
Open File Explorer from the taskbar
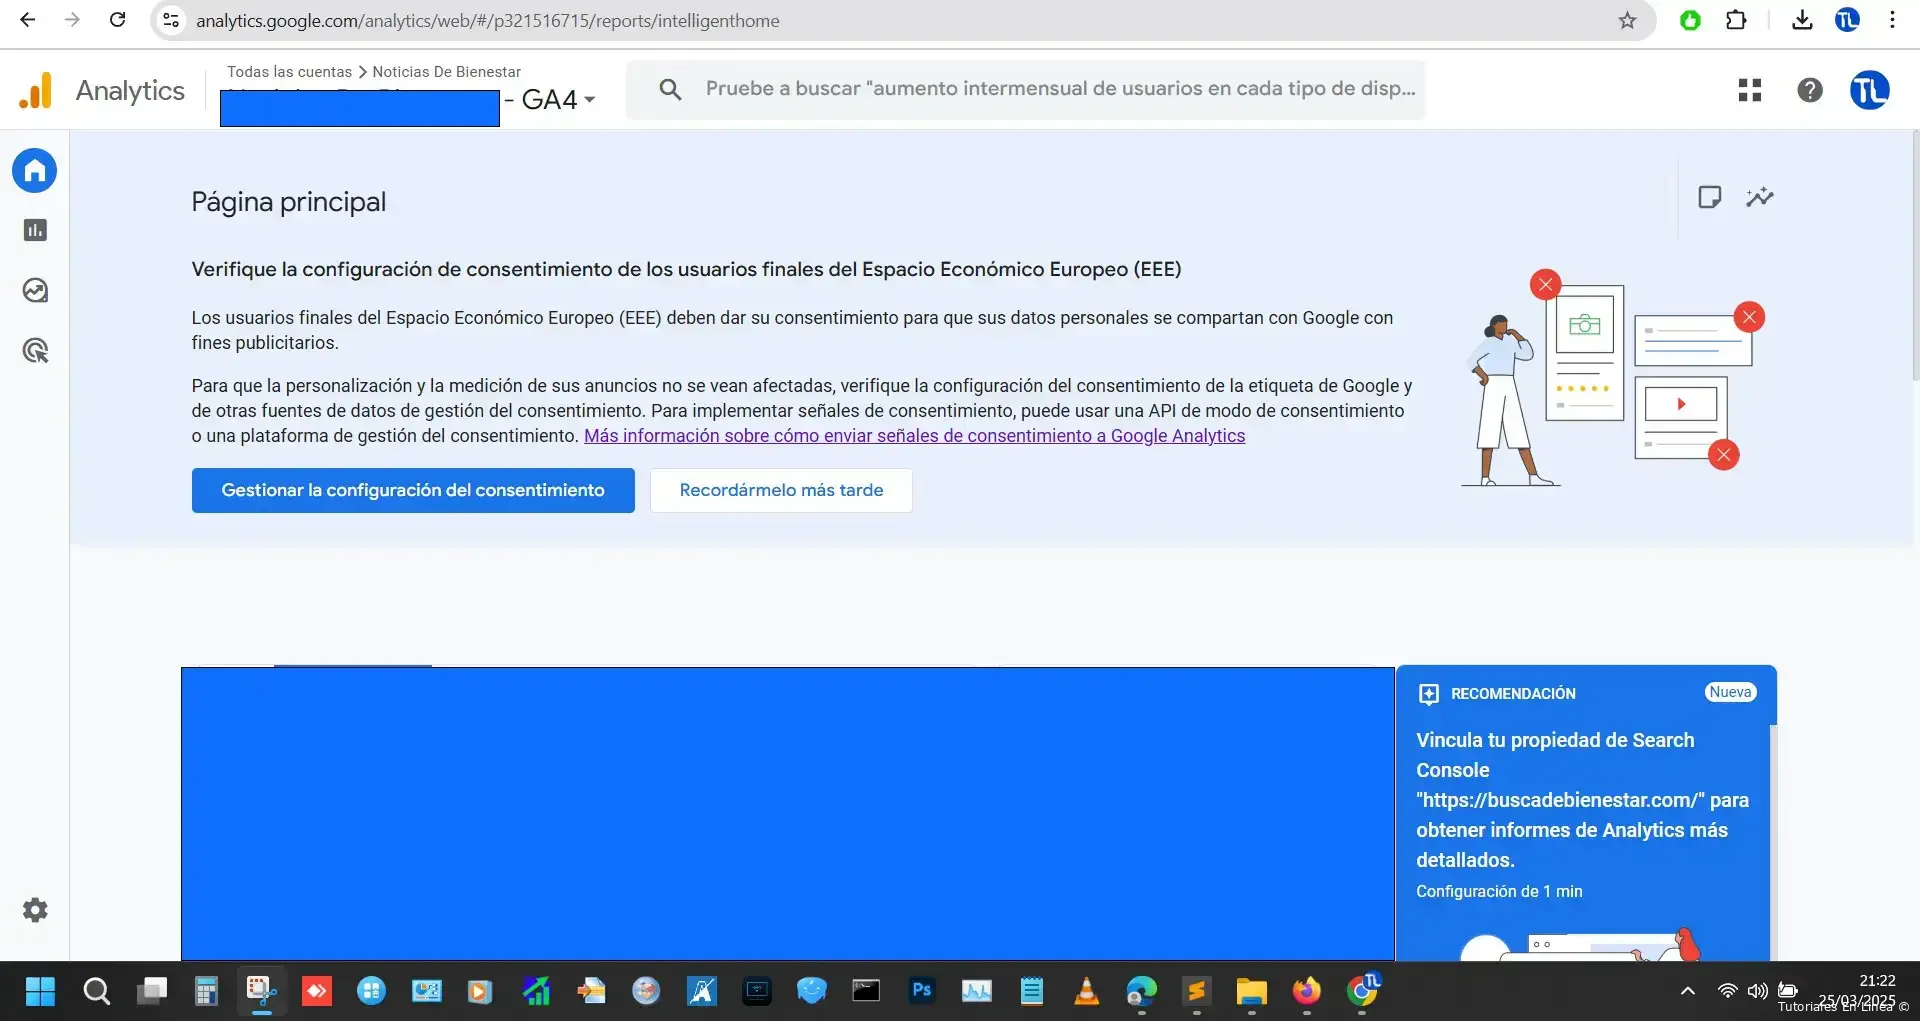[x=1251, y=991]
